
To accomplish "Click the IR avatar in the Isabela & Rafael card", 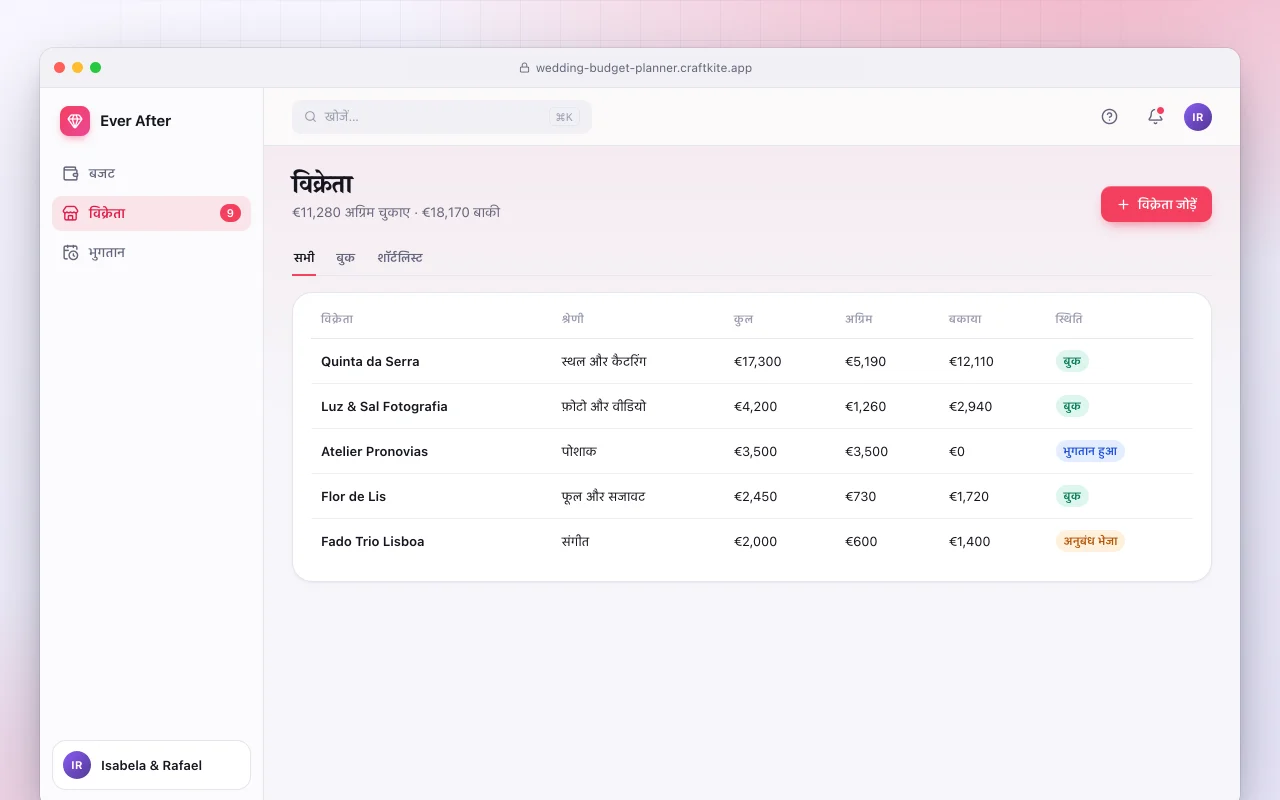I will pos(77,765).
